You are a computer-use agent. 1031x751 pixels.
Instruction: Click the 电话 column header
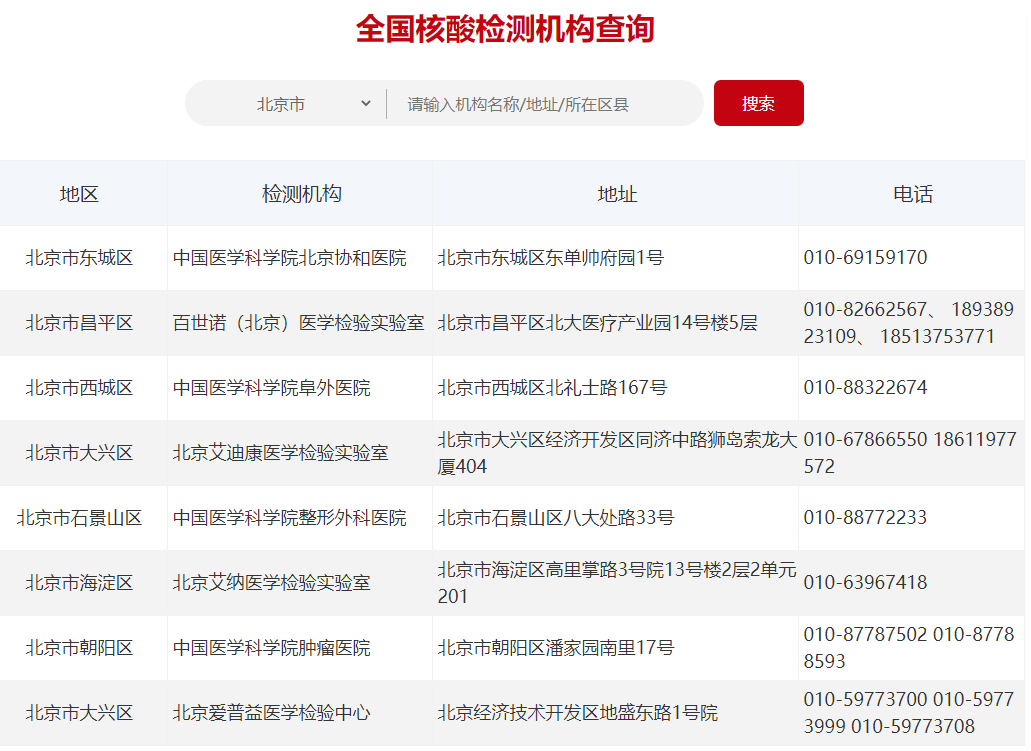[913, 194]
